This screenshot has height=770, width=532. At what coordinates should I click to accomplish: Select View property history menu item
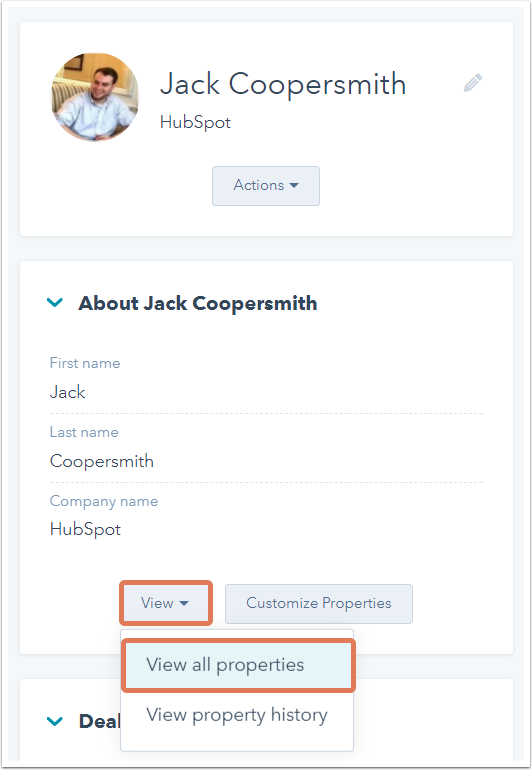(x=237, y=715)
